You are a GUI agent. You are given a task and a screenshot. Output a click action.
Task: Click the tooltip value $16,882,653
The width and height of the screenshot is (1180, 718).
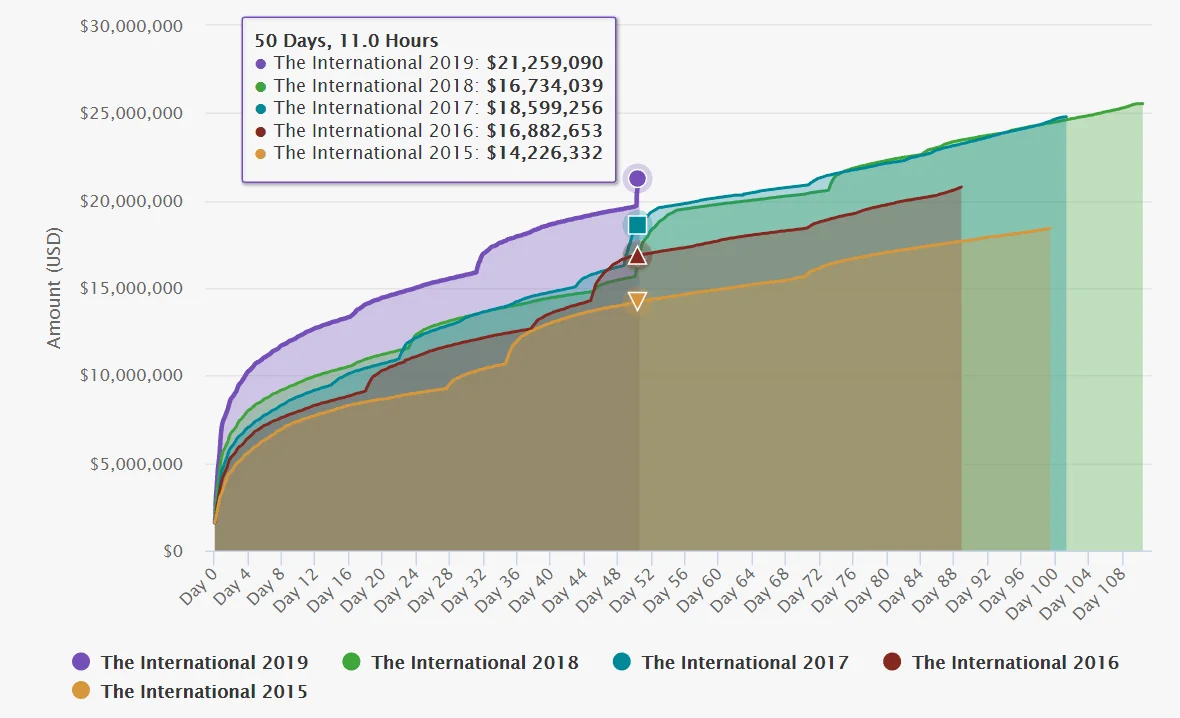pyautogui.click(x=545, y=130)
